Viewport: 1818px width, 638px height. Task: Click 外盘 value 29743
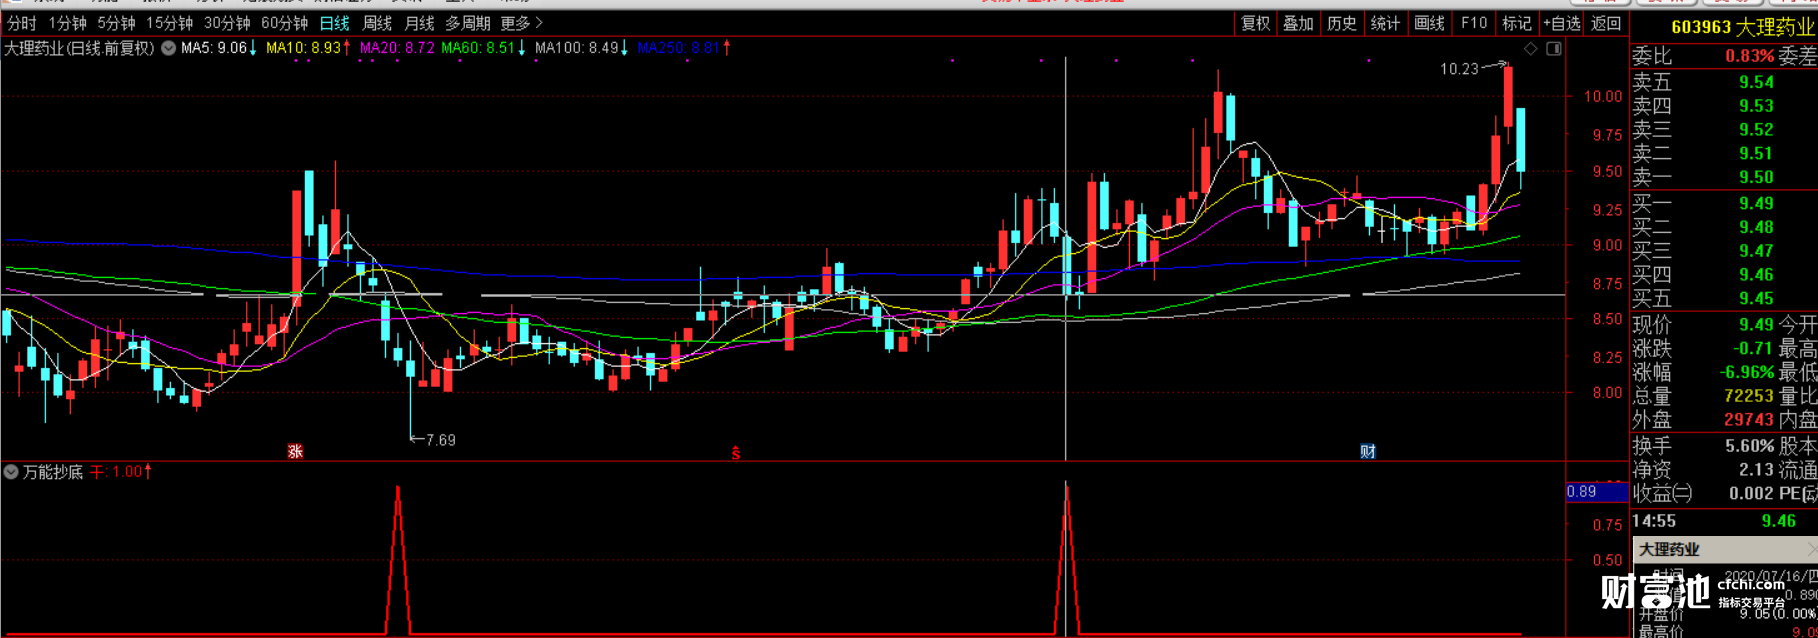coord(1749,420)
